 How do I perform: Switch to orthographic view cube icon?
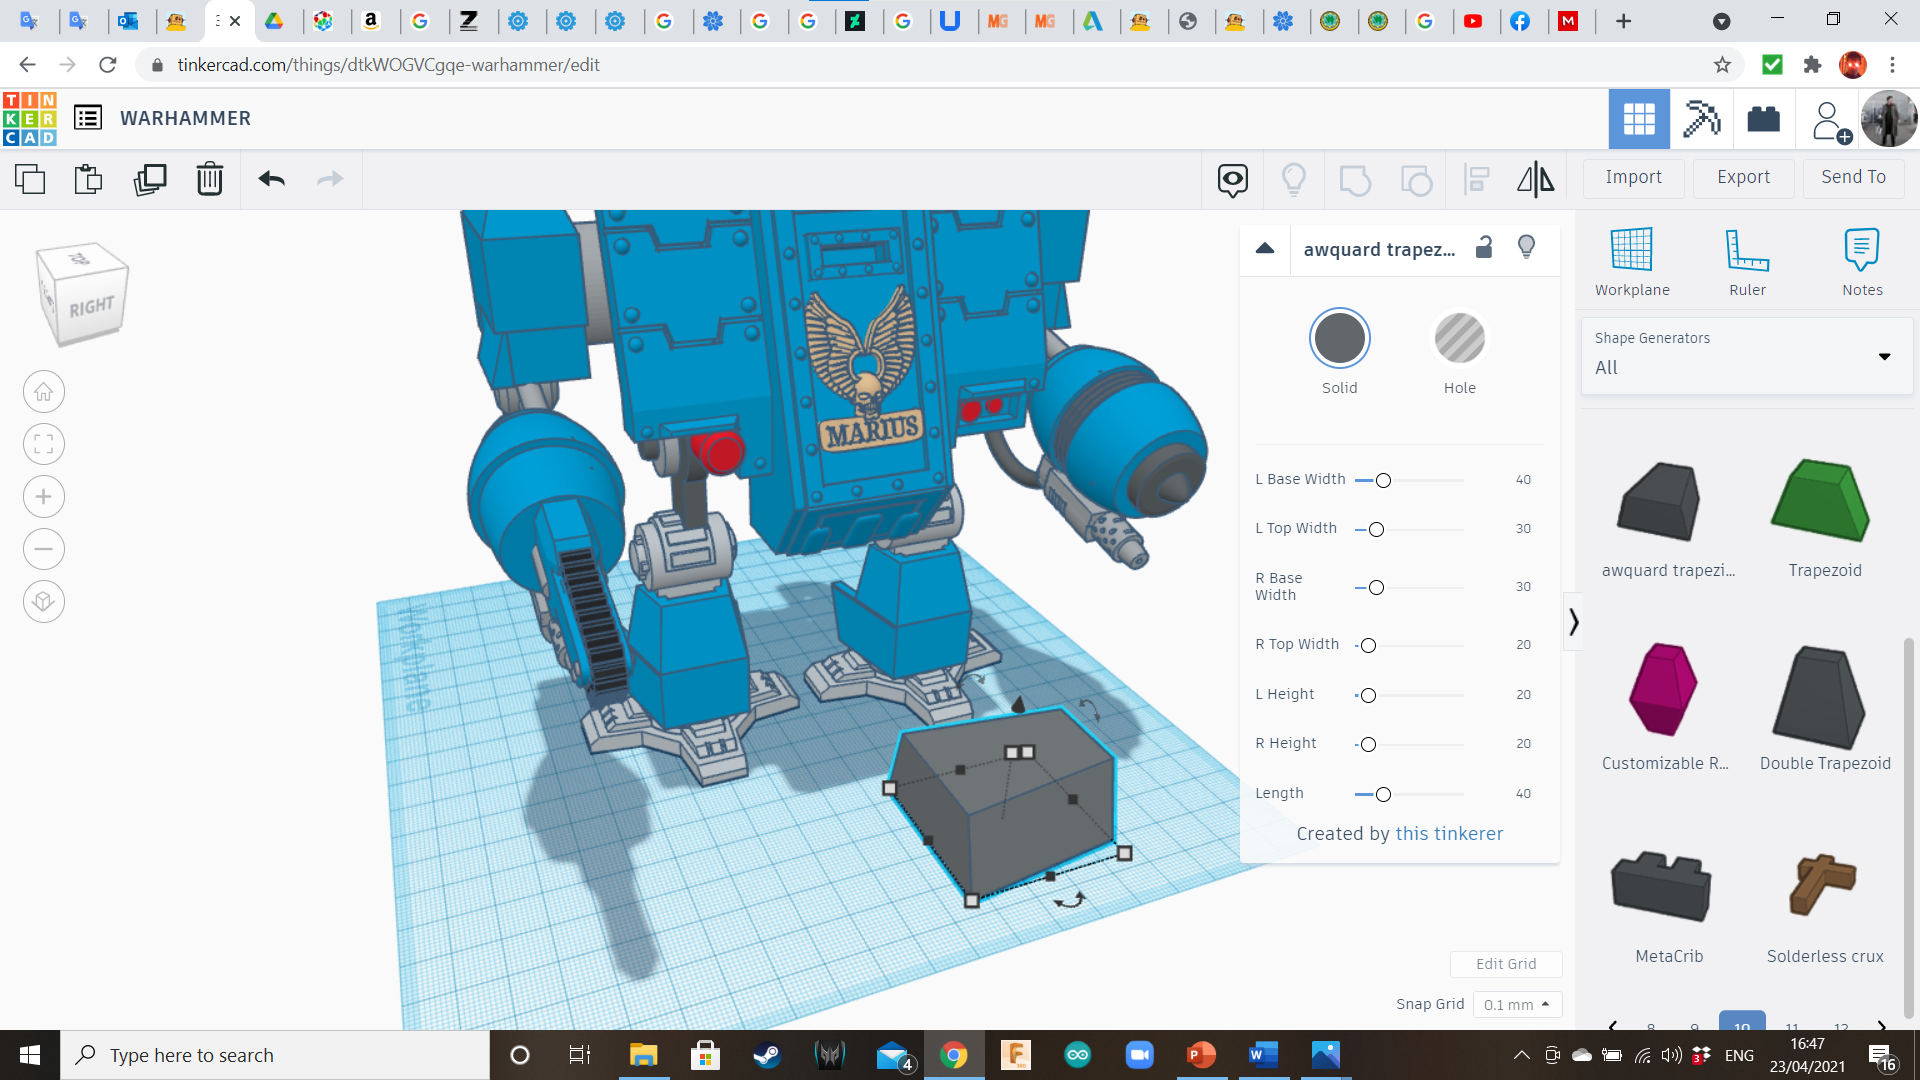pyautogui.click(x=44, y=602)
